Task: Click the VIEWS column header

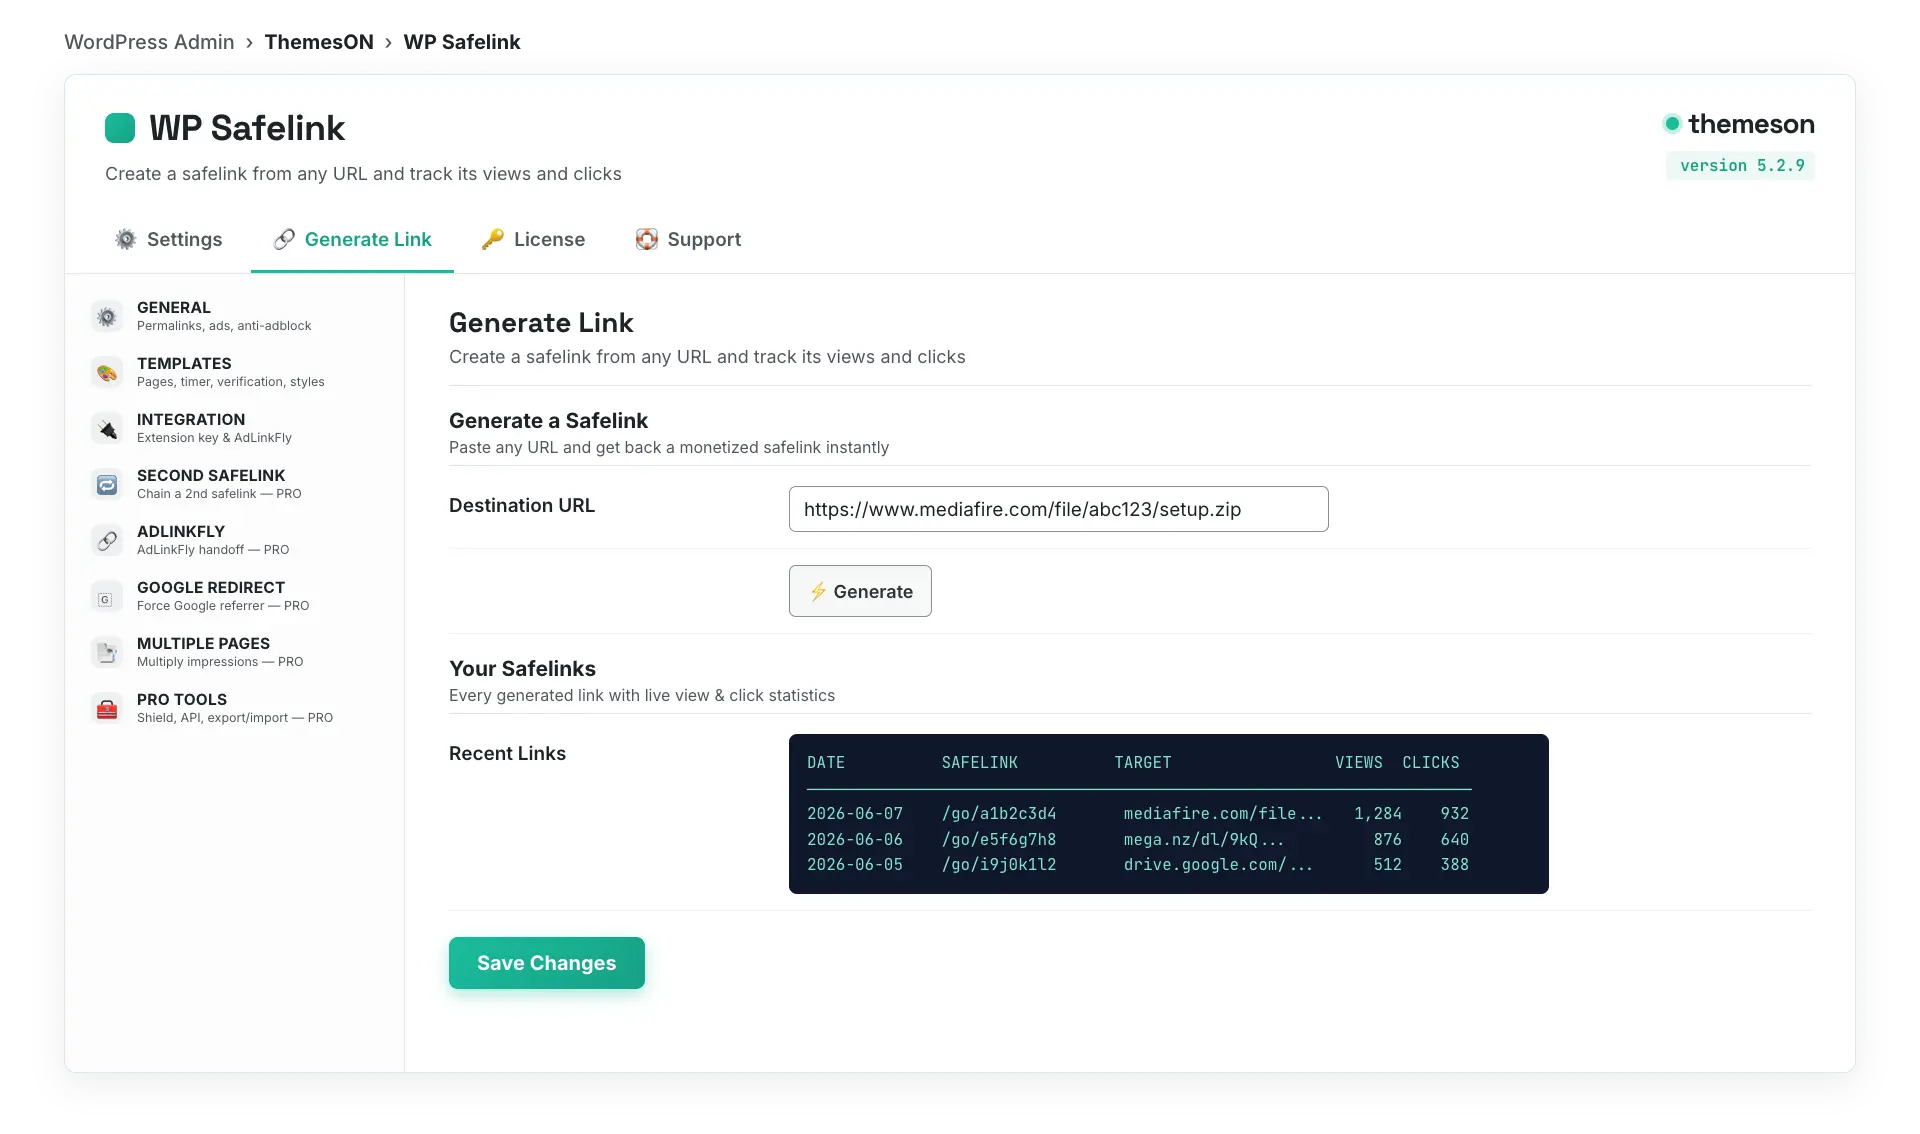Action: click(x=1359, y=762)
